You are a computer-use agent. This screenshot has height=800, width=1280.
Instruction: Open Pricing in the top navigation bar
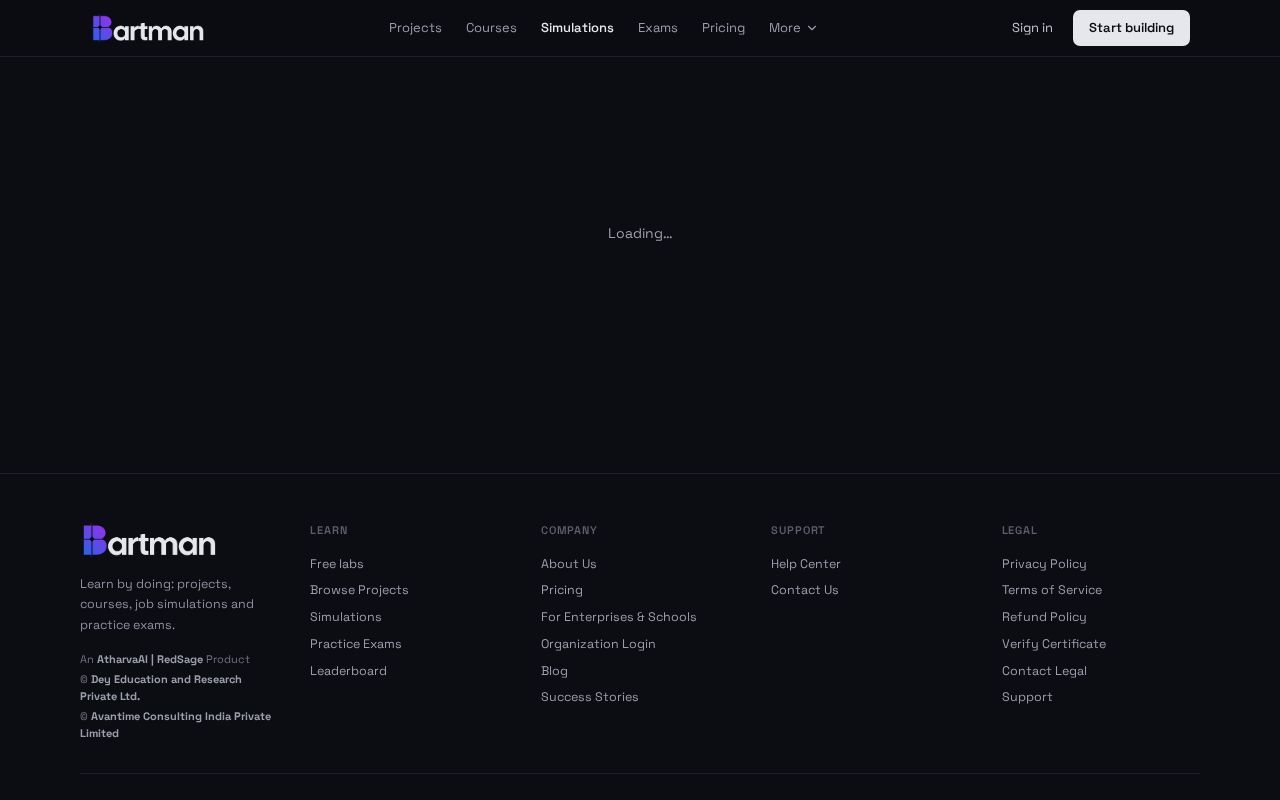tap(723, 28)
